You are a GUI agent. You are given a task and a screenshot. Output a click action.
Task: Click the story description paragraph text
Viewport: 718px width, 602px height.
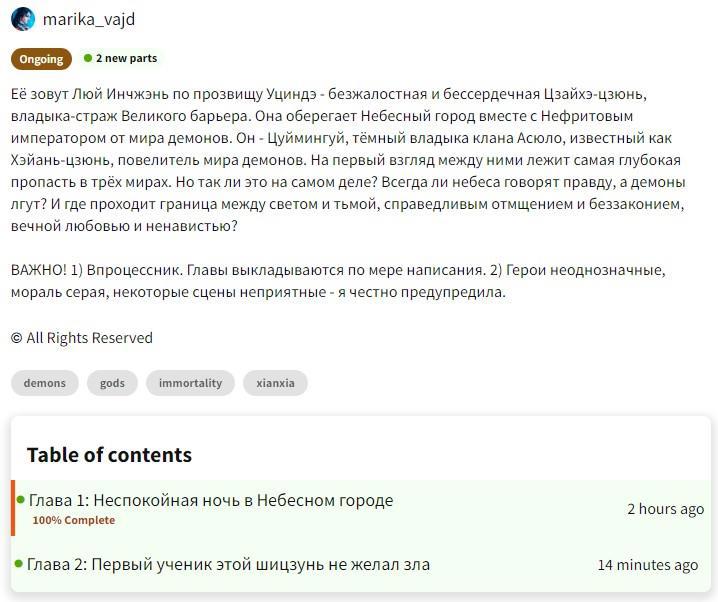click(350, 160)
